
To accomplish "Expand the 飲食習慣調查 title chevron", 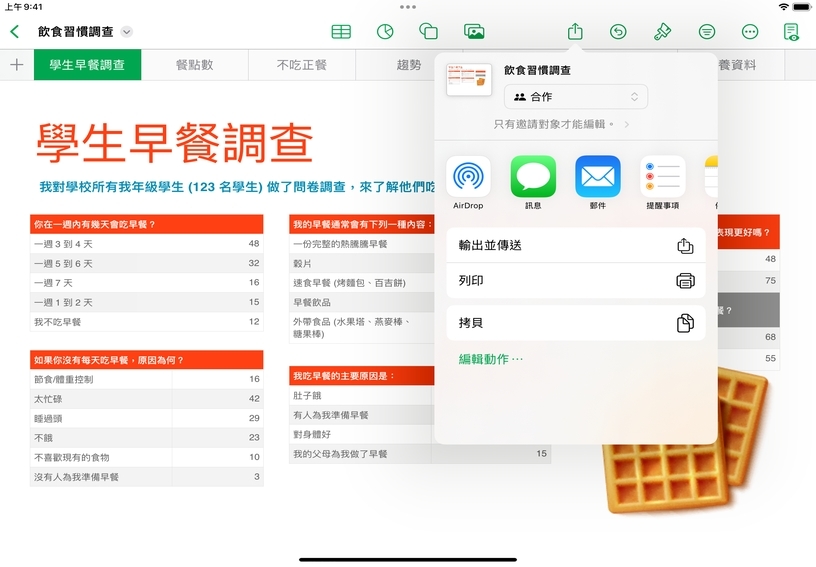I will [x=127, y=32].
